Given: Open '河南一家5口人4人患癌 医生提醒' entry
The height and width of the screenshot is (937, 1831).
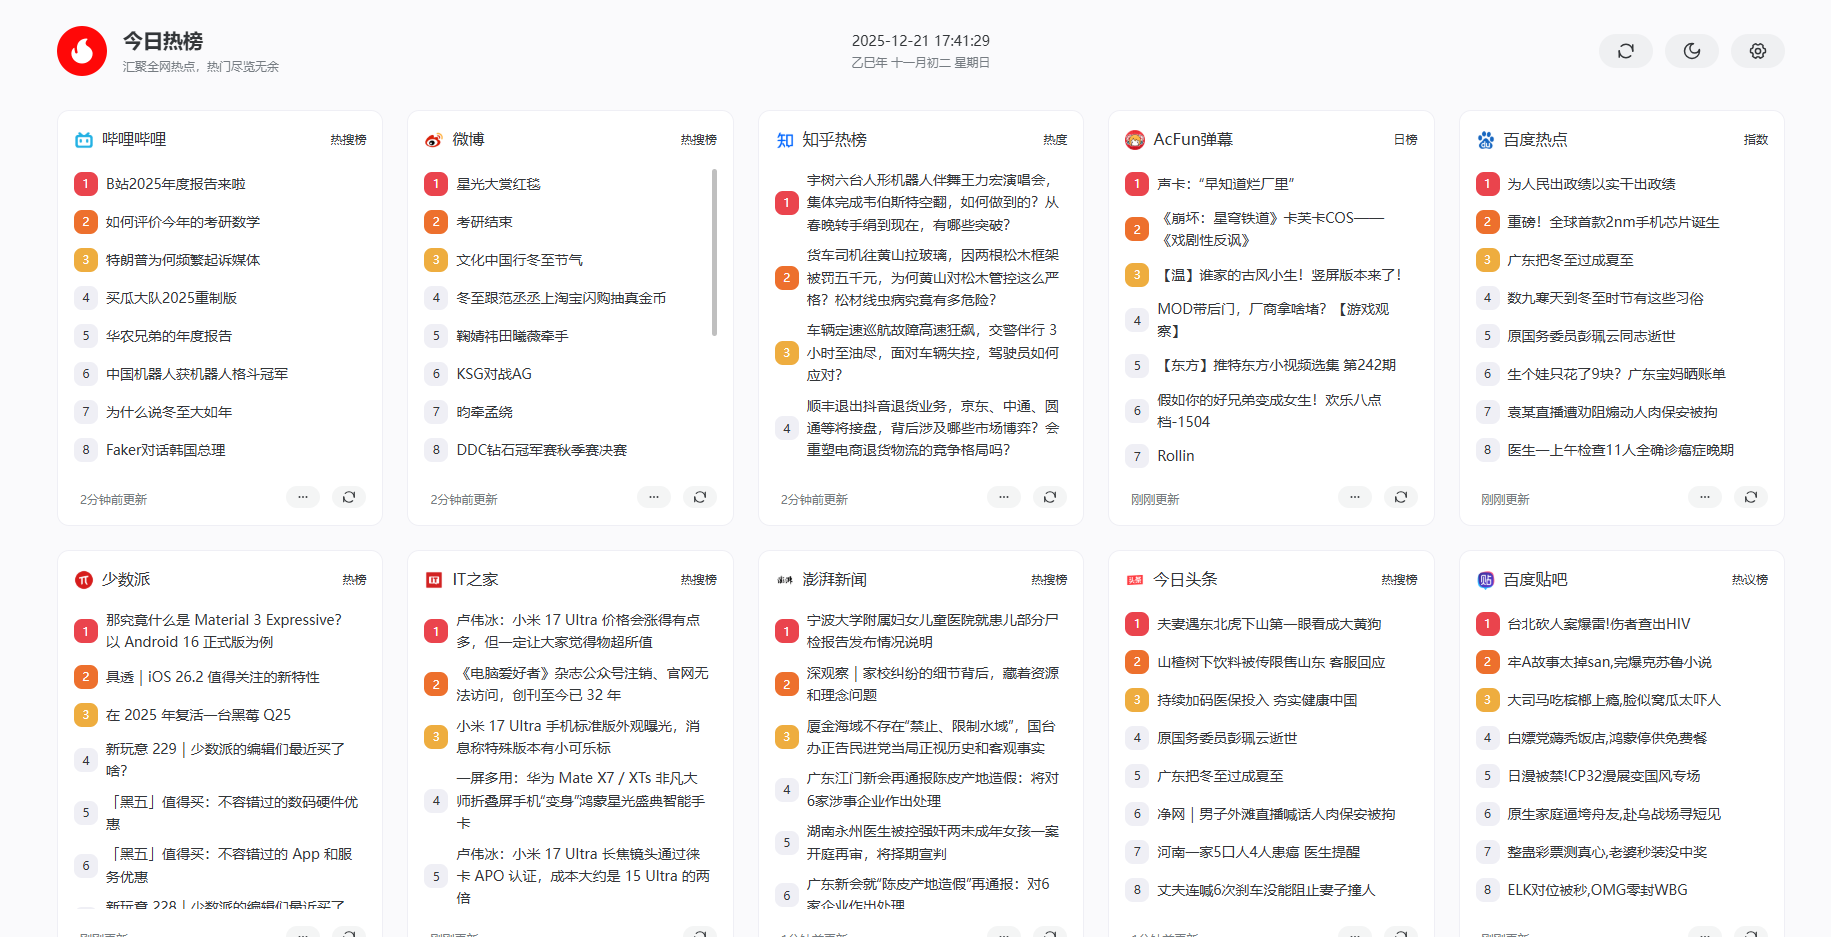Looking at the screenshot, I should tap(1259, 852).
